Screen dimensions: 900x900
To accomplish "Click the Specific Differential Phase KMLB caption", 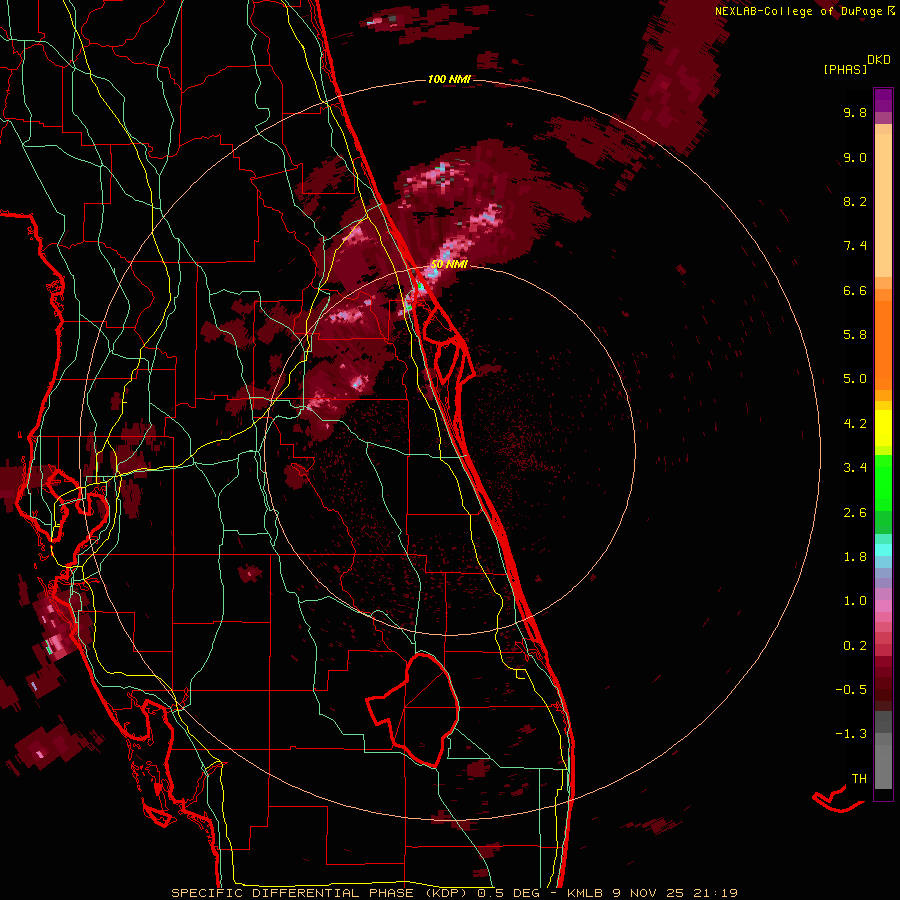I will pos(454,893).
